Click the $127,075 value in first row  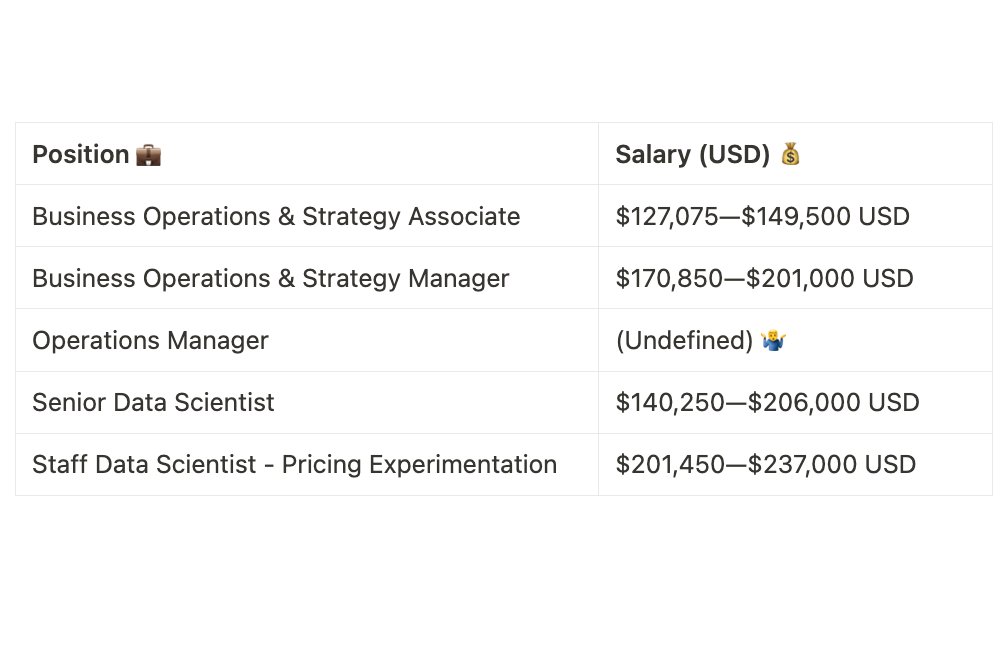click(667, 217)
